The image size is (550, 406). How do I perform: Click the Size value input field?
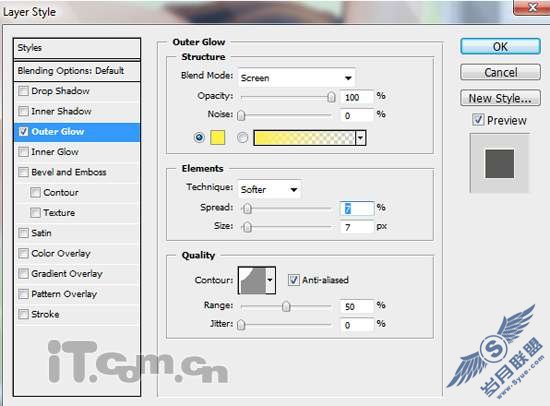coord(357,227)
